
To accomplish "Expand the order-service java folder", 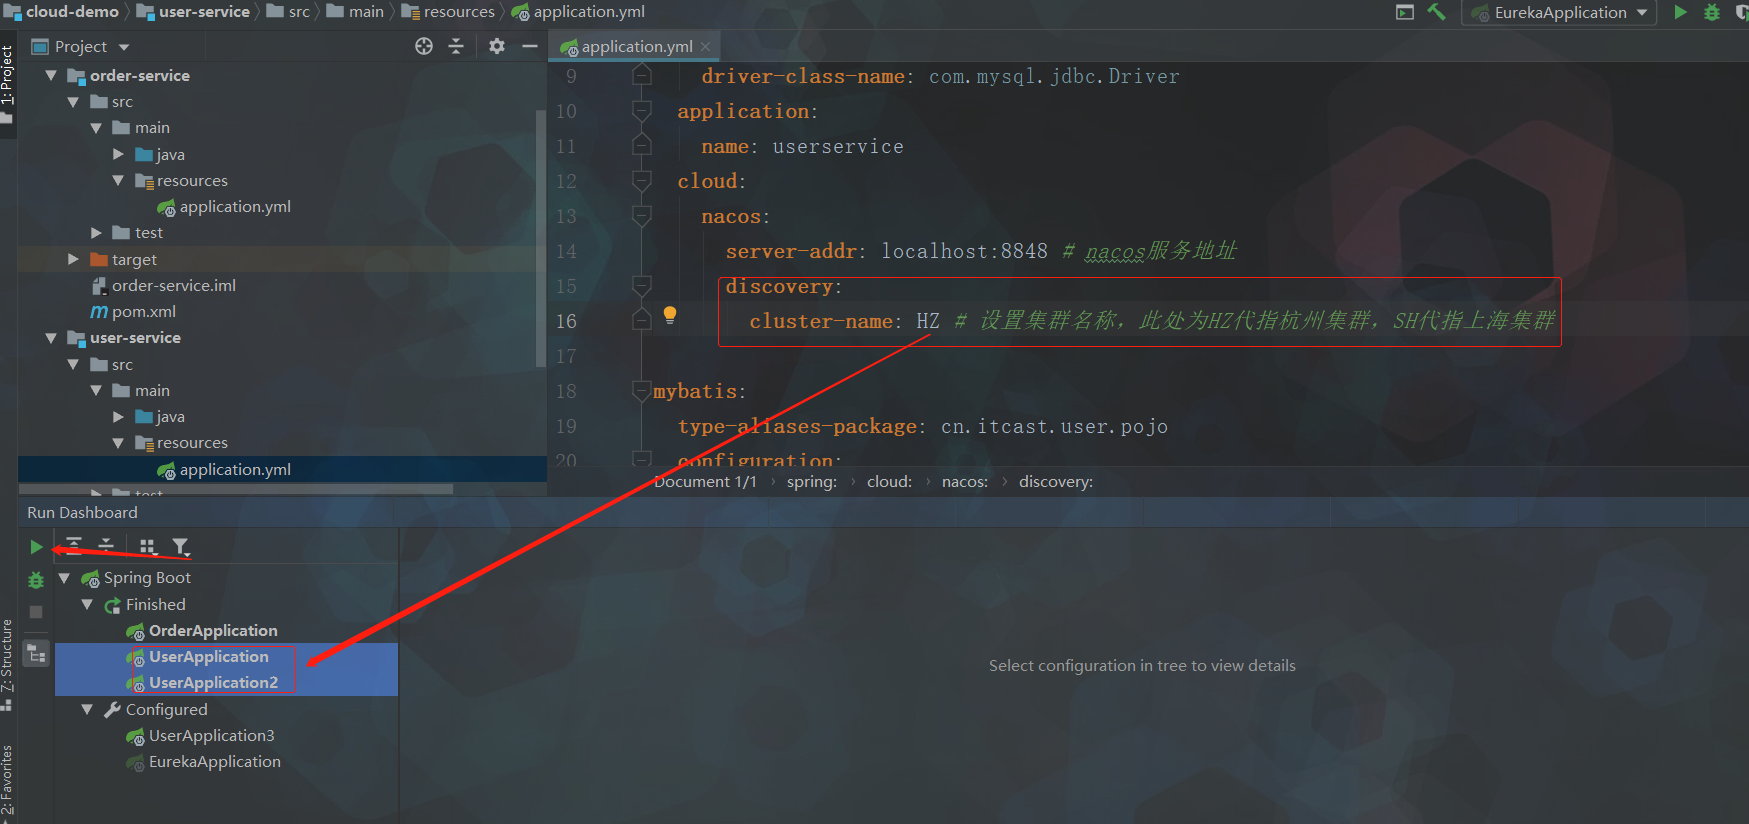I will tap(118, 154).
